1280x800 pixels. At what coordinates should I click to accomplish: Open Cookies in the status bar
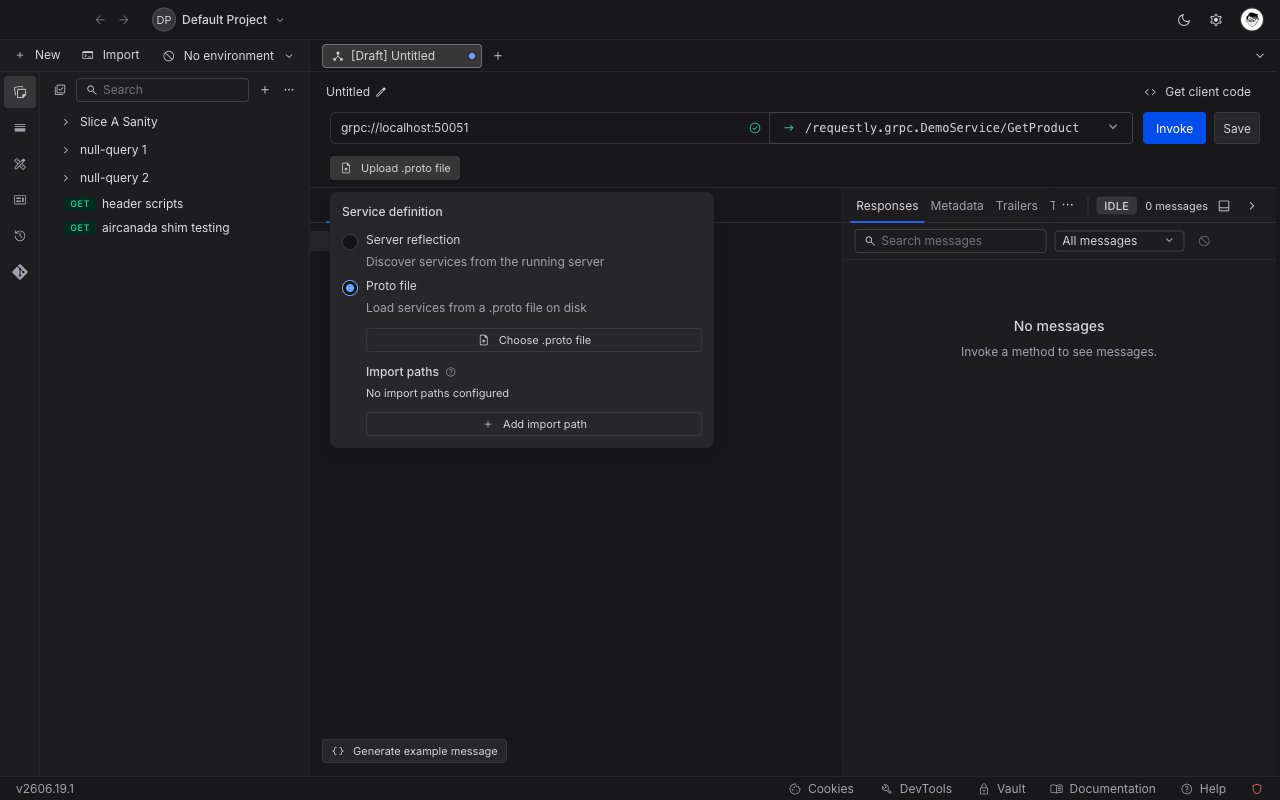(821, 789)
